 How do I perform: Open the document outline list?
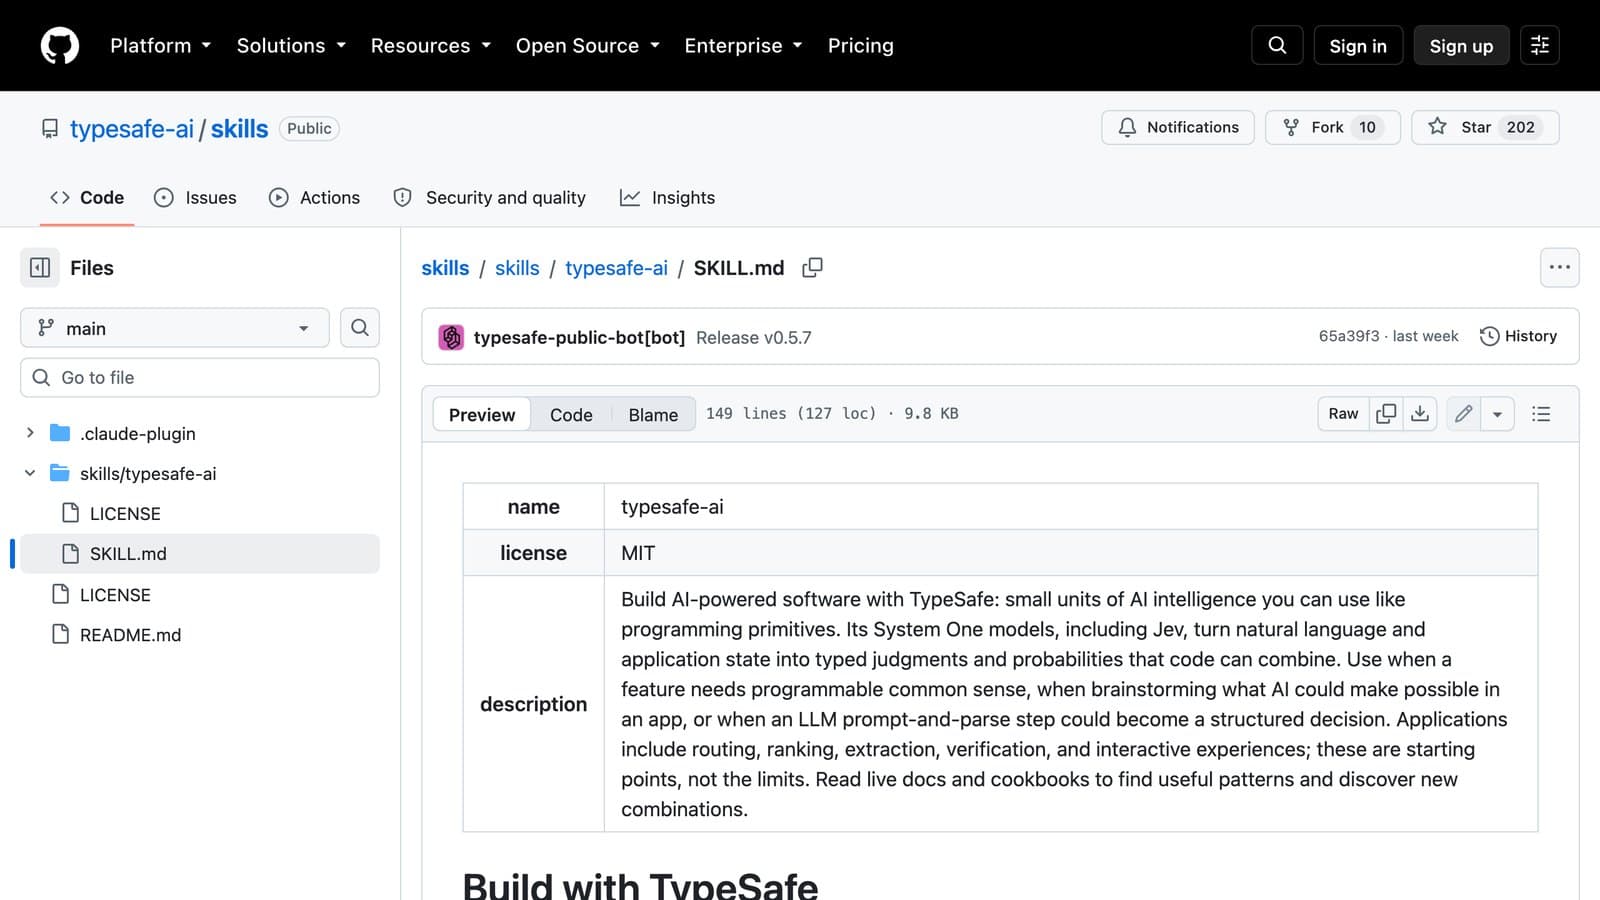coord(1541,414)
